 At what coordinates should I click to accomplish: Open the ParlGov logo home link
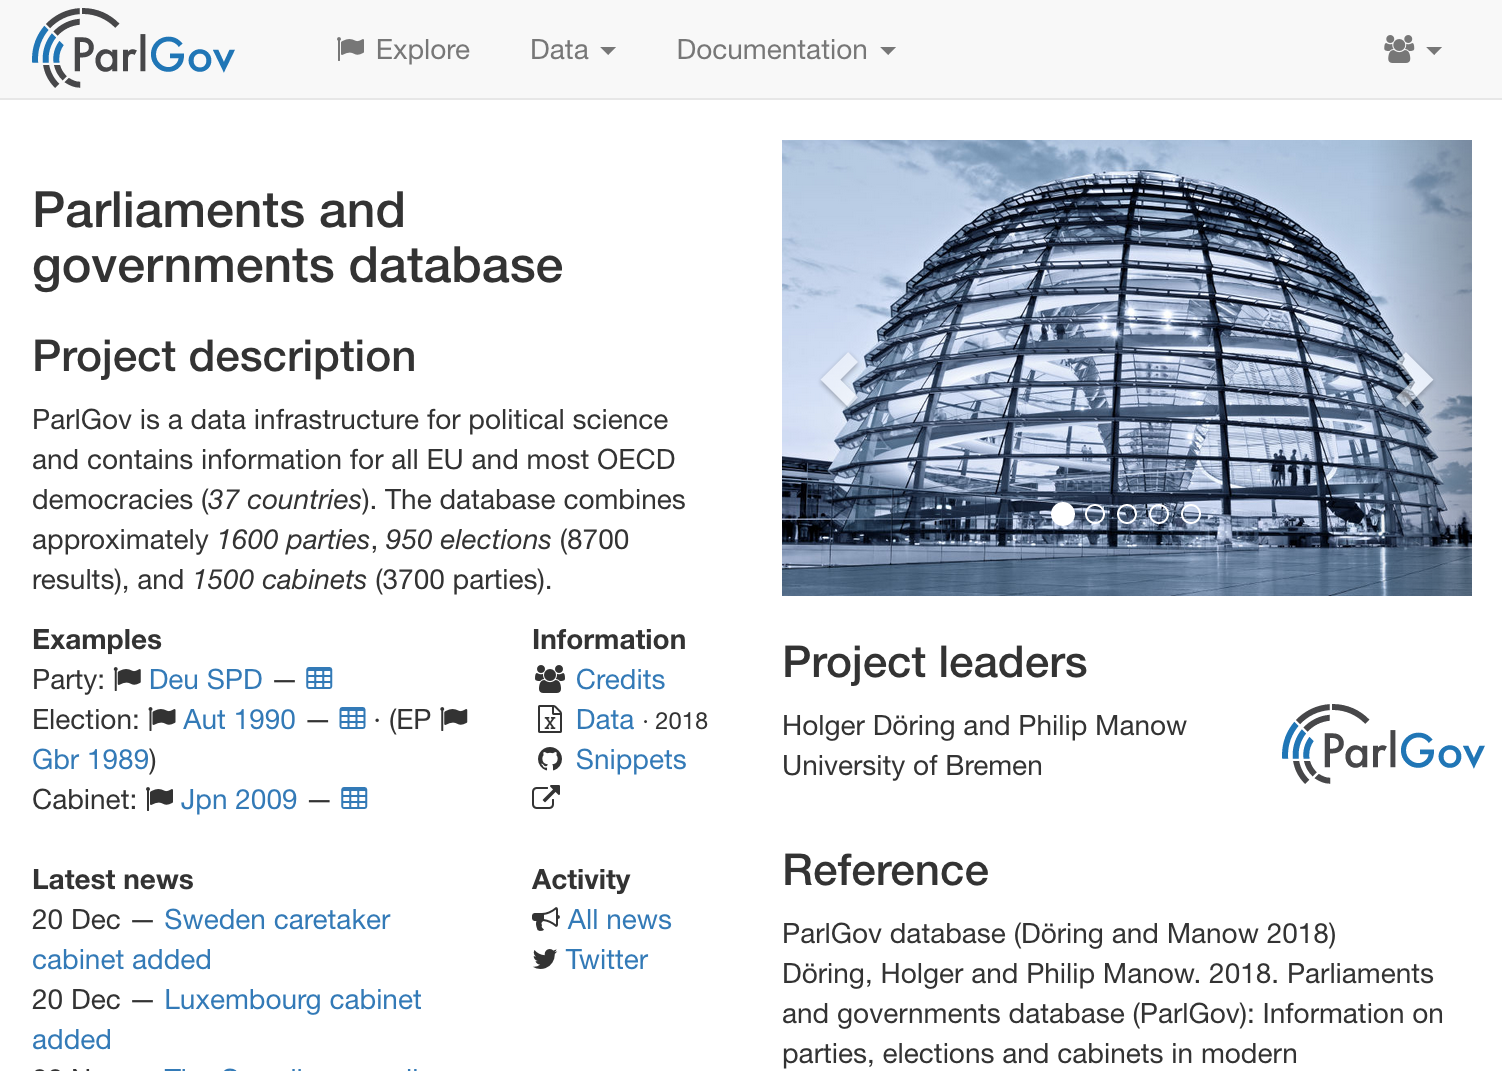click(x=133, y=49)
